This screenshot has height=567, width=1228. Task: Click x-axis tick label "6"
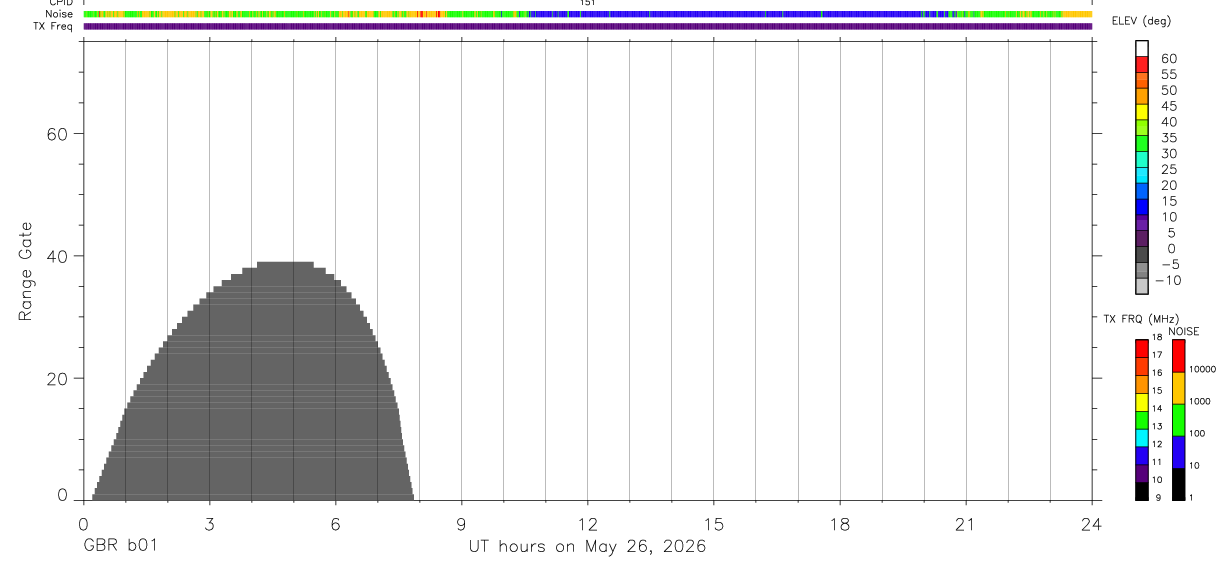coord(335,525)
